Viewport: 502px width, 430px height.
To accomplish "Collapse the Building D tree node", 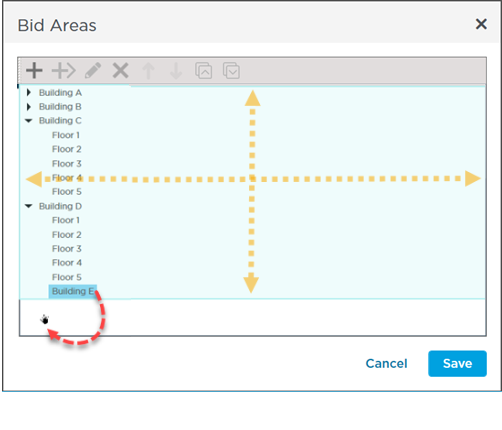I will click(x=29, y=206).
